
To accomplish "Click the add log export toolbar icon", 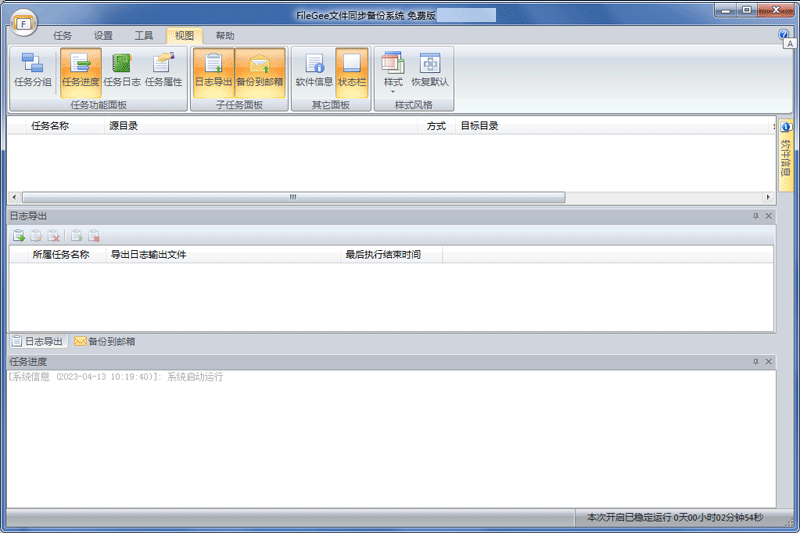I will 18,236.
